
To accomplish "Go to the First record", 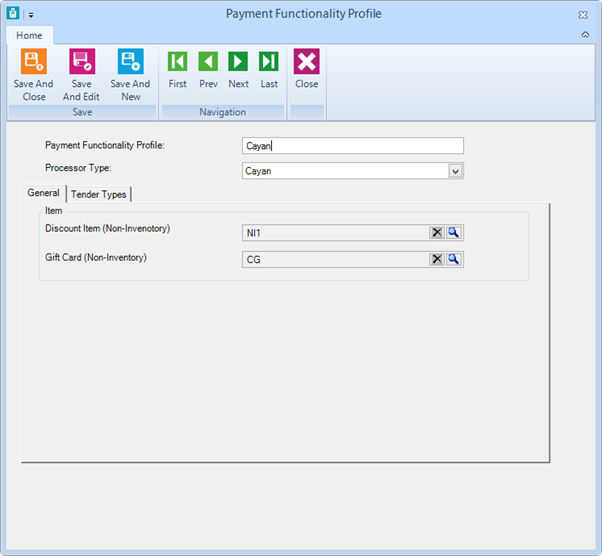I will tap(177, 61).
